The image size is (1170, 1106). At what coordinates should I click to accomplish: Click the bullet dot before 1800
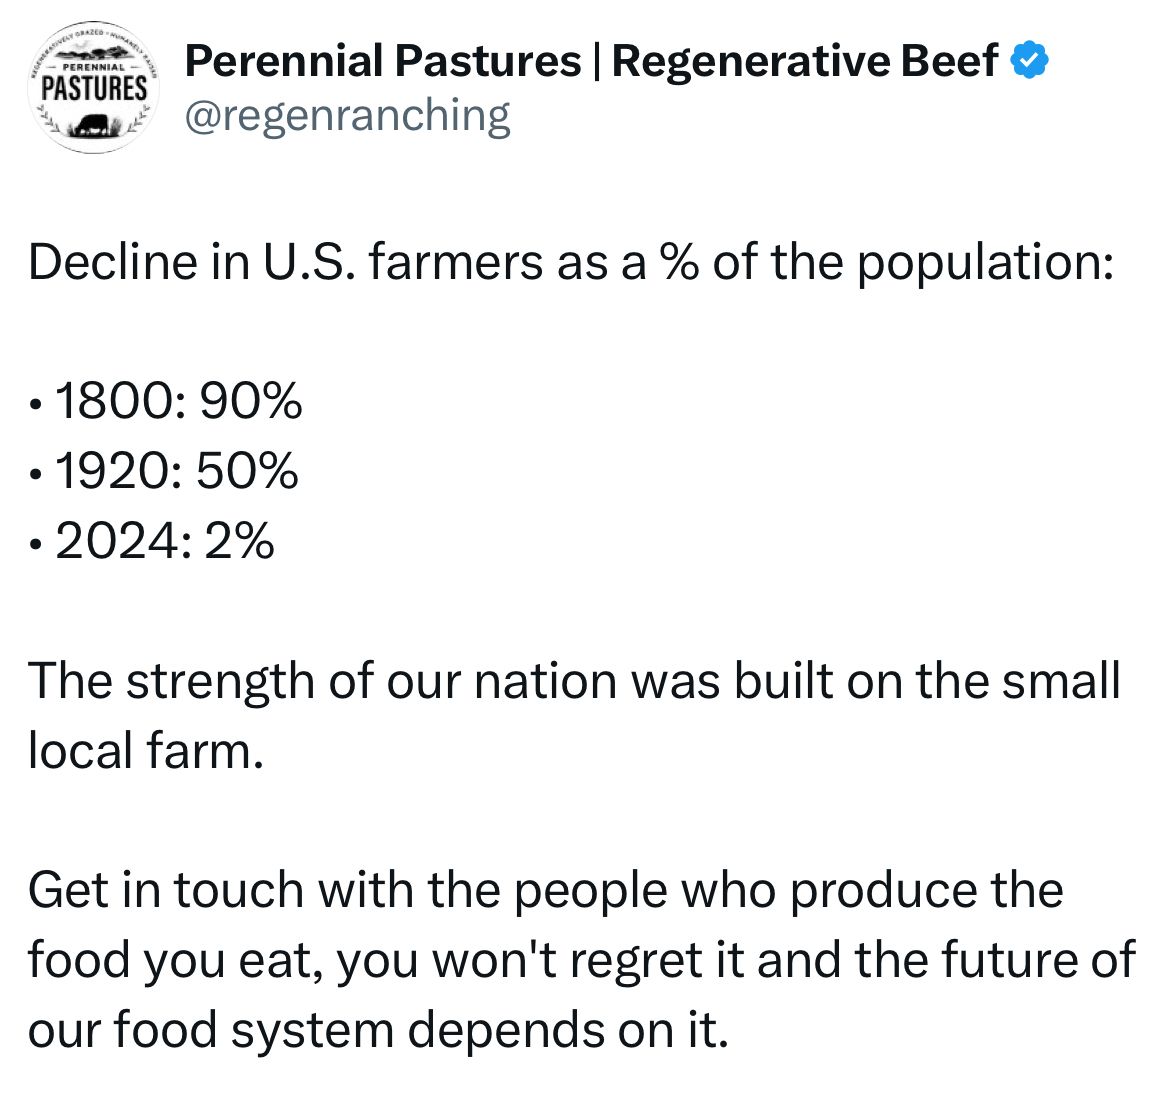pos(34,405)
